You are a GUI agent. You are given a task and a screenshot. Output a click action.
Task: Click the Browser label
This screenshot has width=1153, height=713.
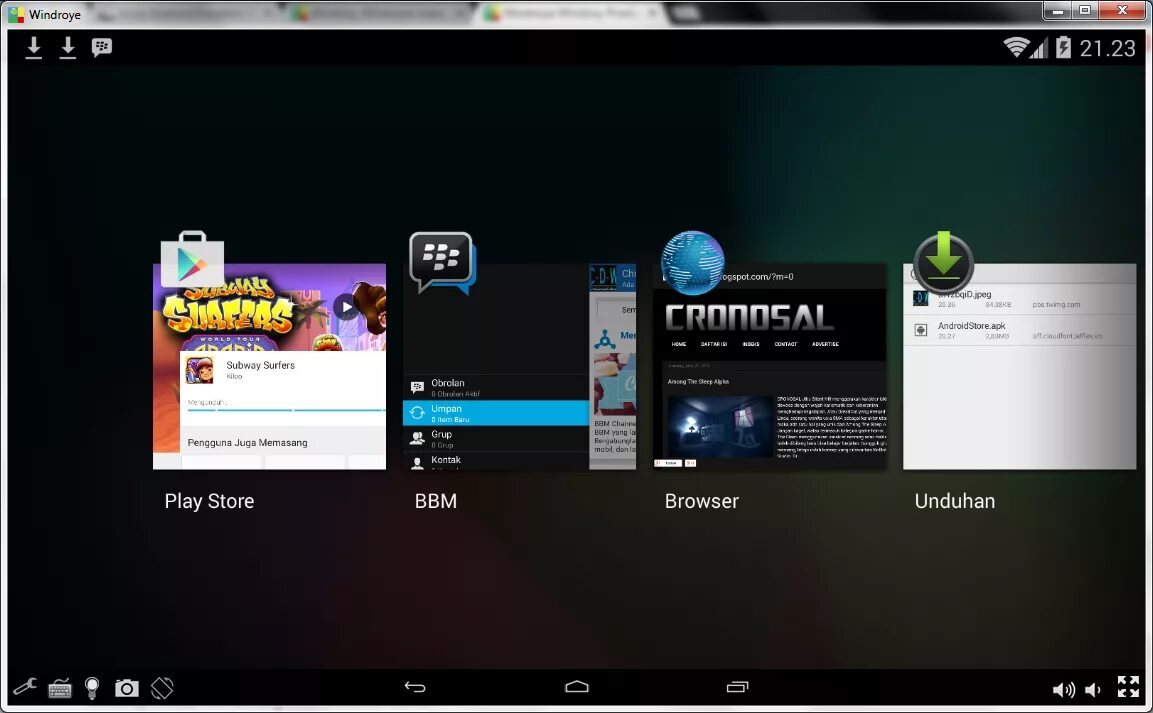click(702, 501)
